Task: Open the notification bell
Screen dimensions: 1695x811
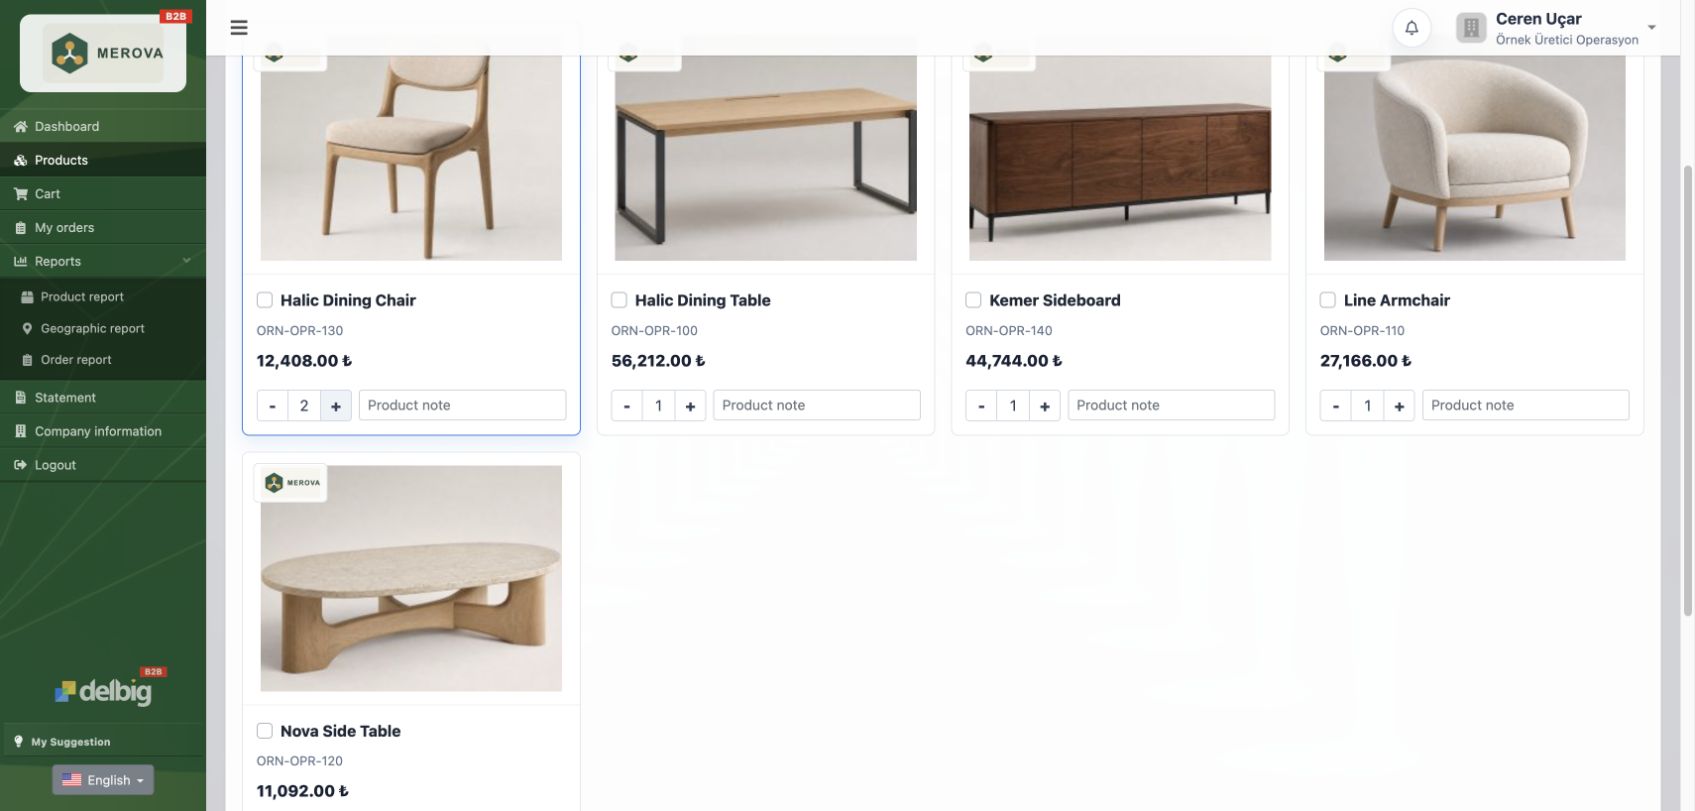Action: tap(1411, 28)
